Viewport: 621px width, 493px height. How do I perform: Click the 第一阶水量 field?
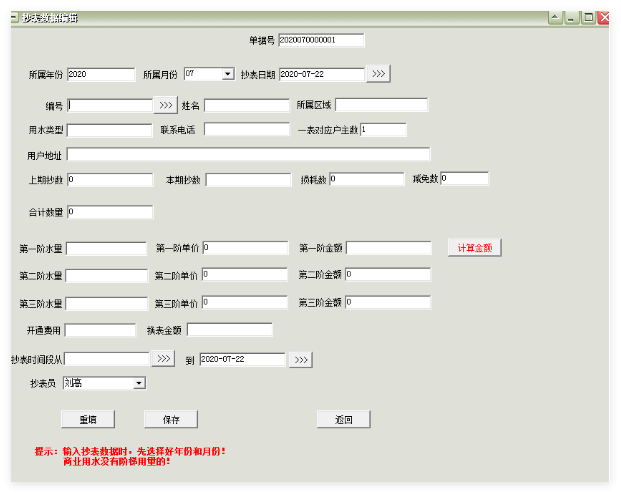pos(106,248)
